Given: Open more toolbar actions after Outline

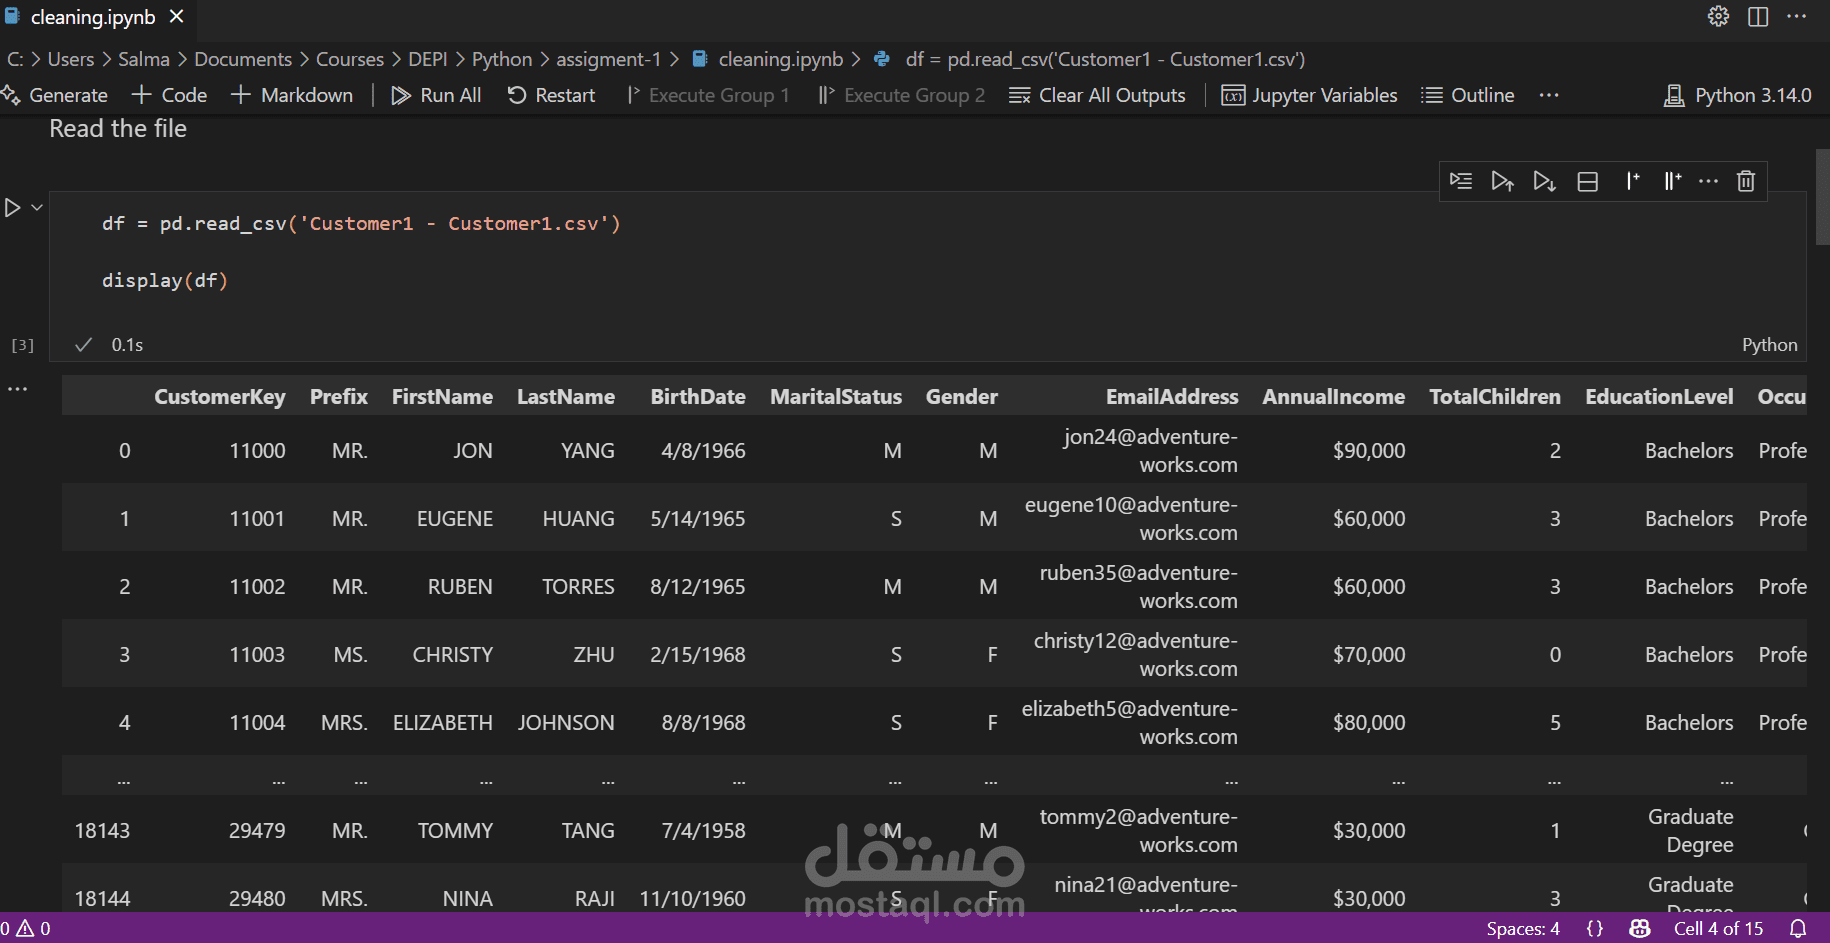Looking at the screenshot, I should point(1549,95).
